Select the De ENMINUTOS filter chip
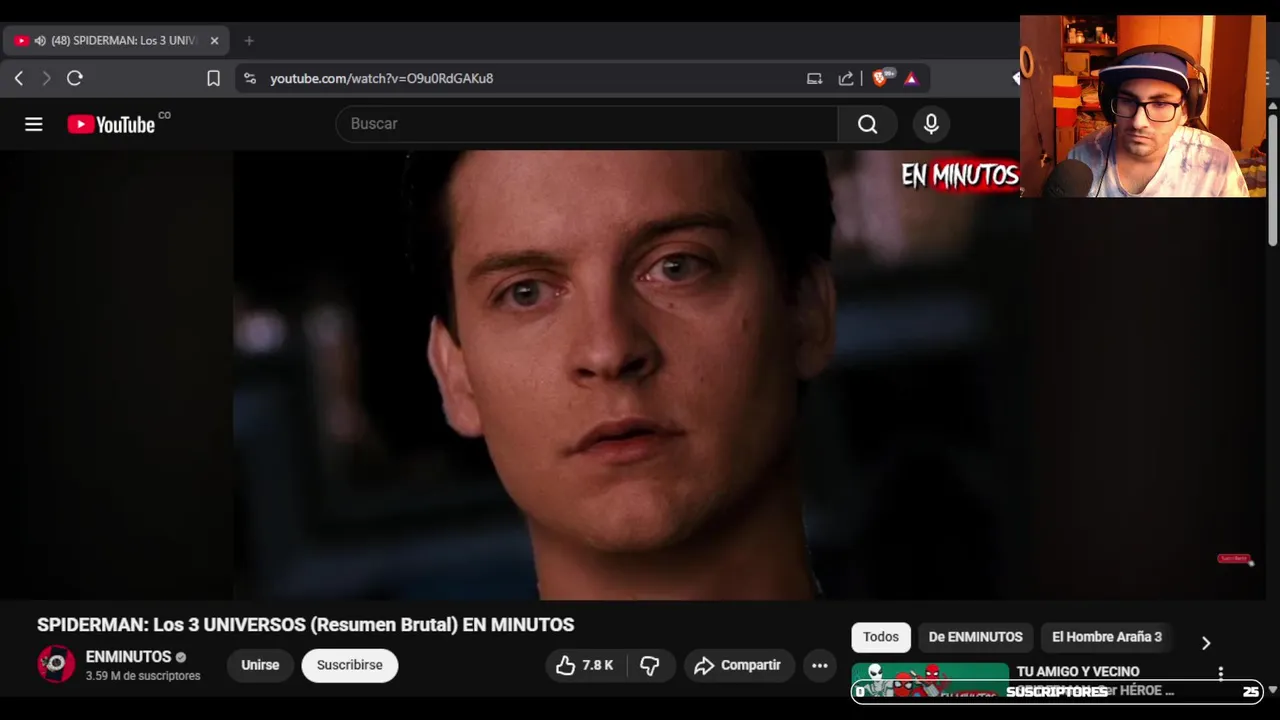 [x=975, y=637]
